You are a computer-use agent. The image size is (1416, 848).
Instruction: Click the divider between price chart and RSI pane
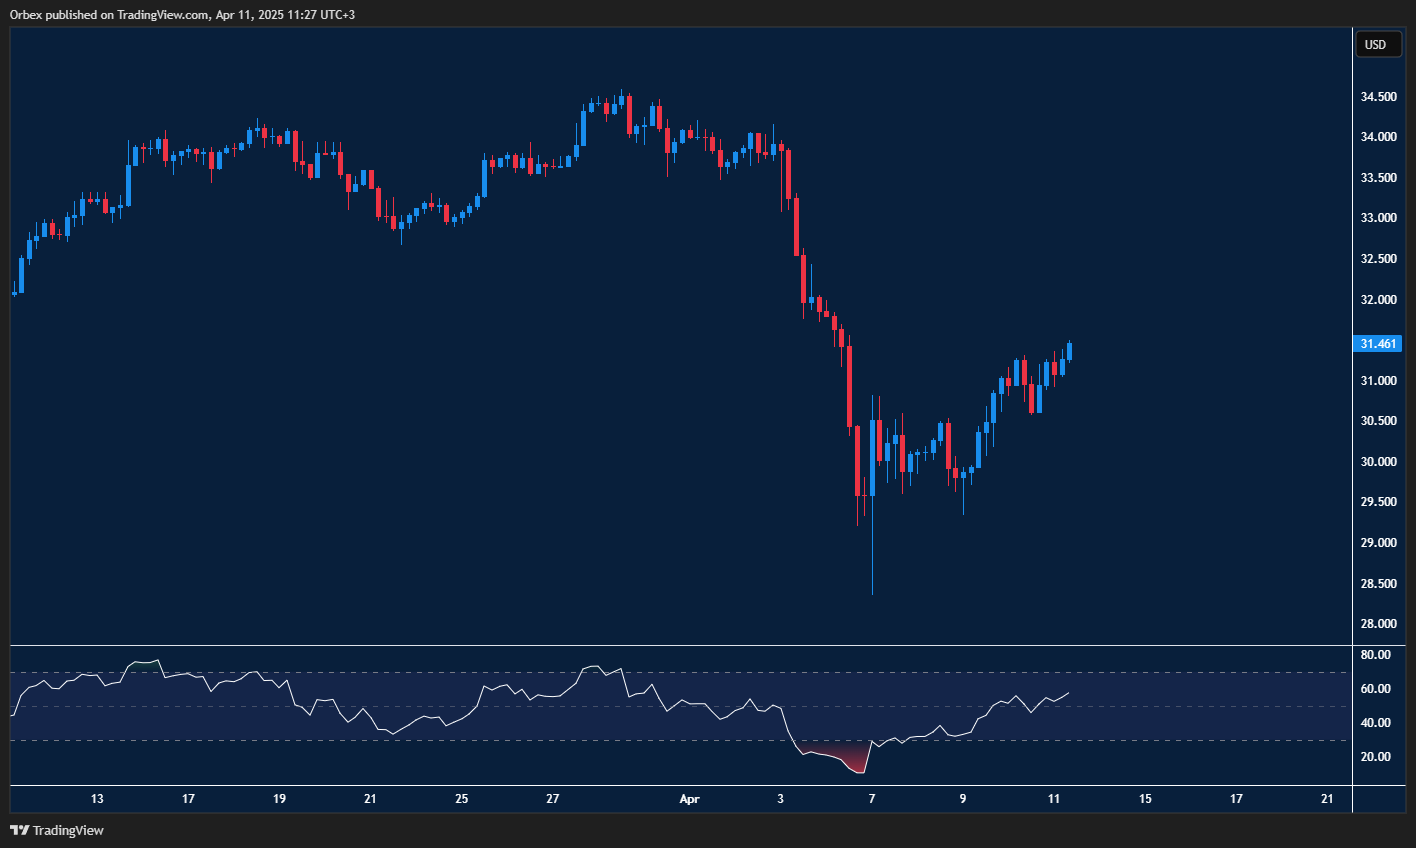click(680, 646)
